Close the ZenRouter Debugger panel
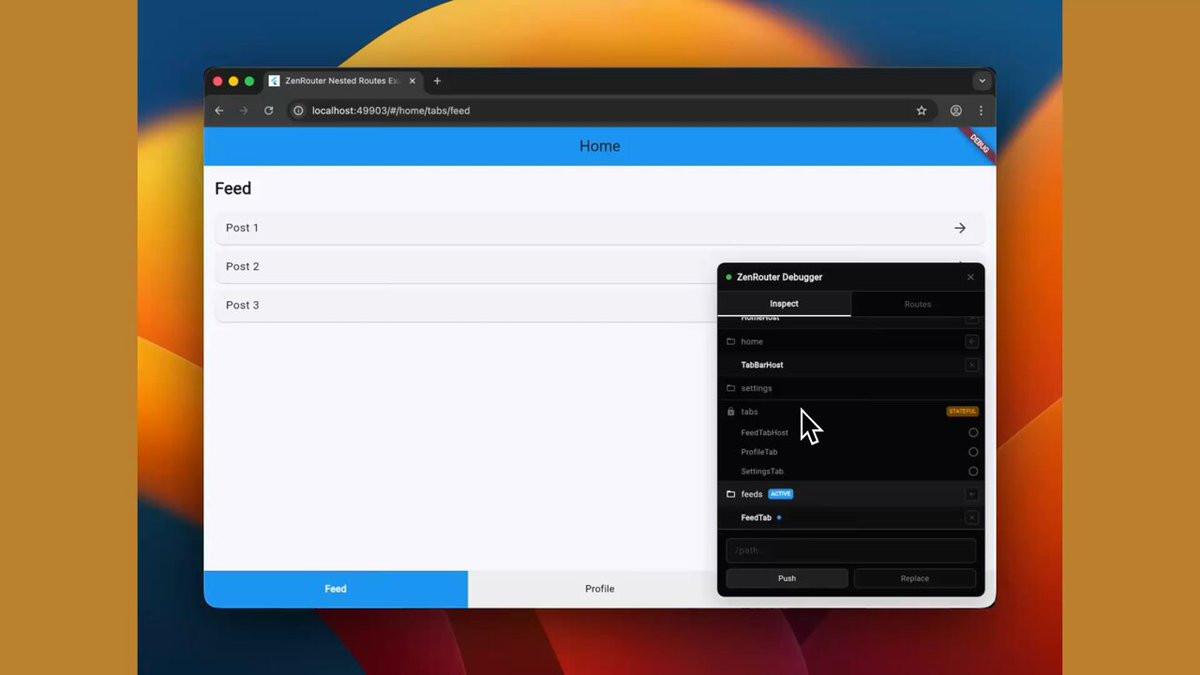 pyautogui.click(x=970, y=277)
